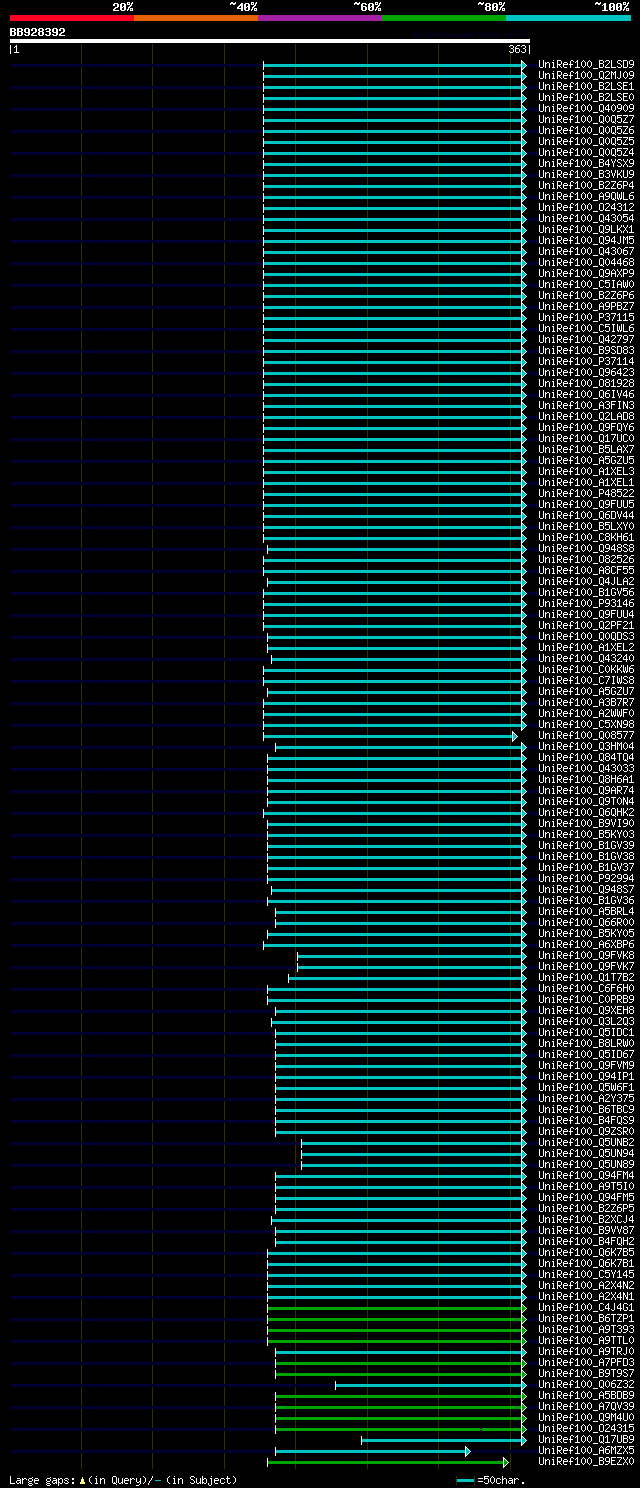Click the UniRef100_C5IWL6 label

click(586, 328)
